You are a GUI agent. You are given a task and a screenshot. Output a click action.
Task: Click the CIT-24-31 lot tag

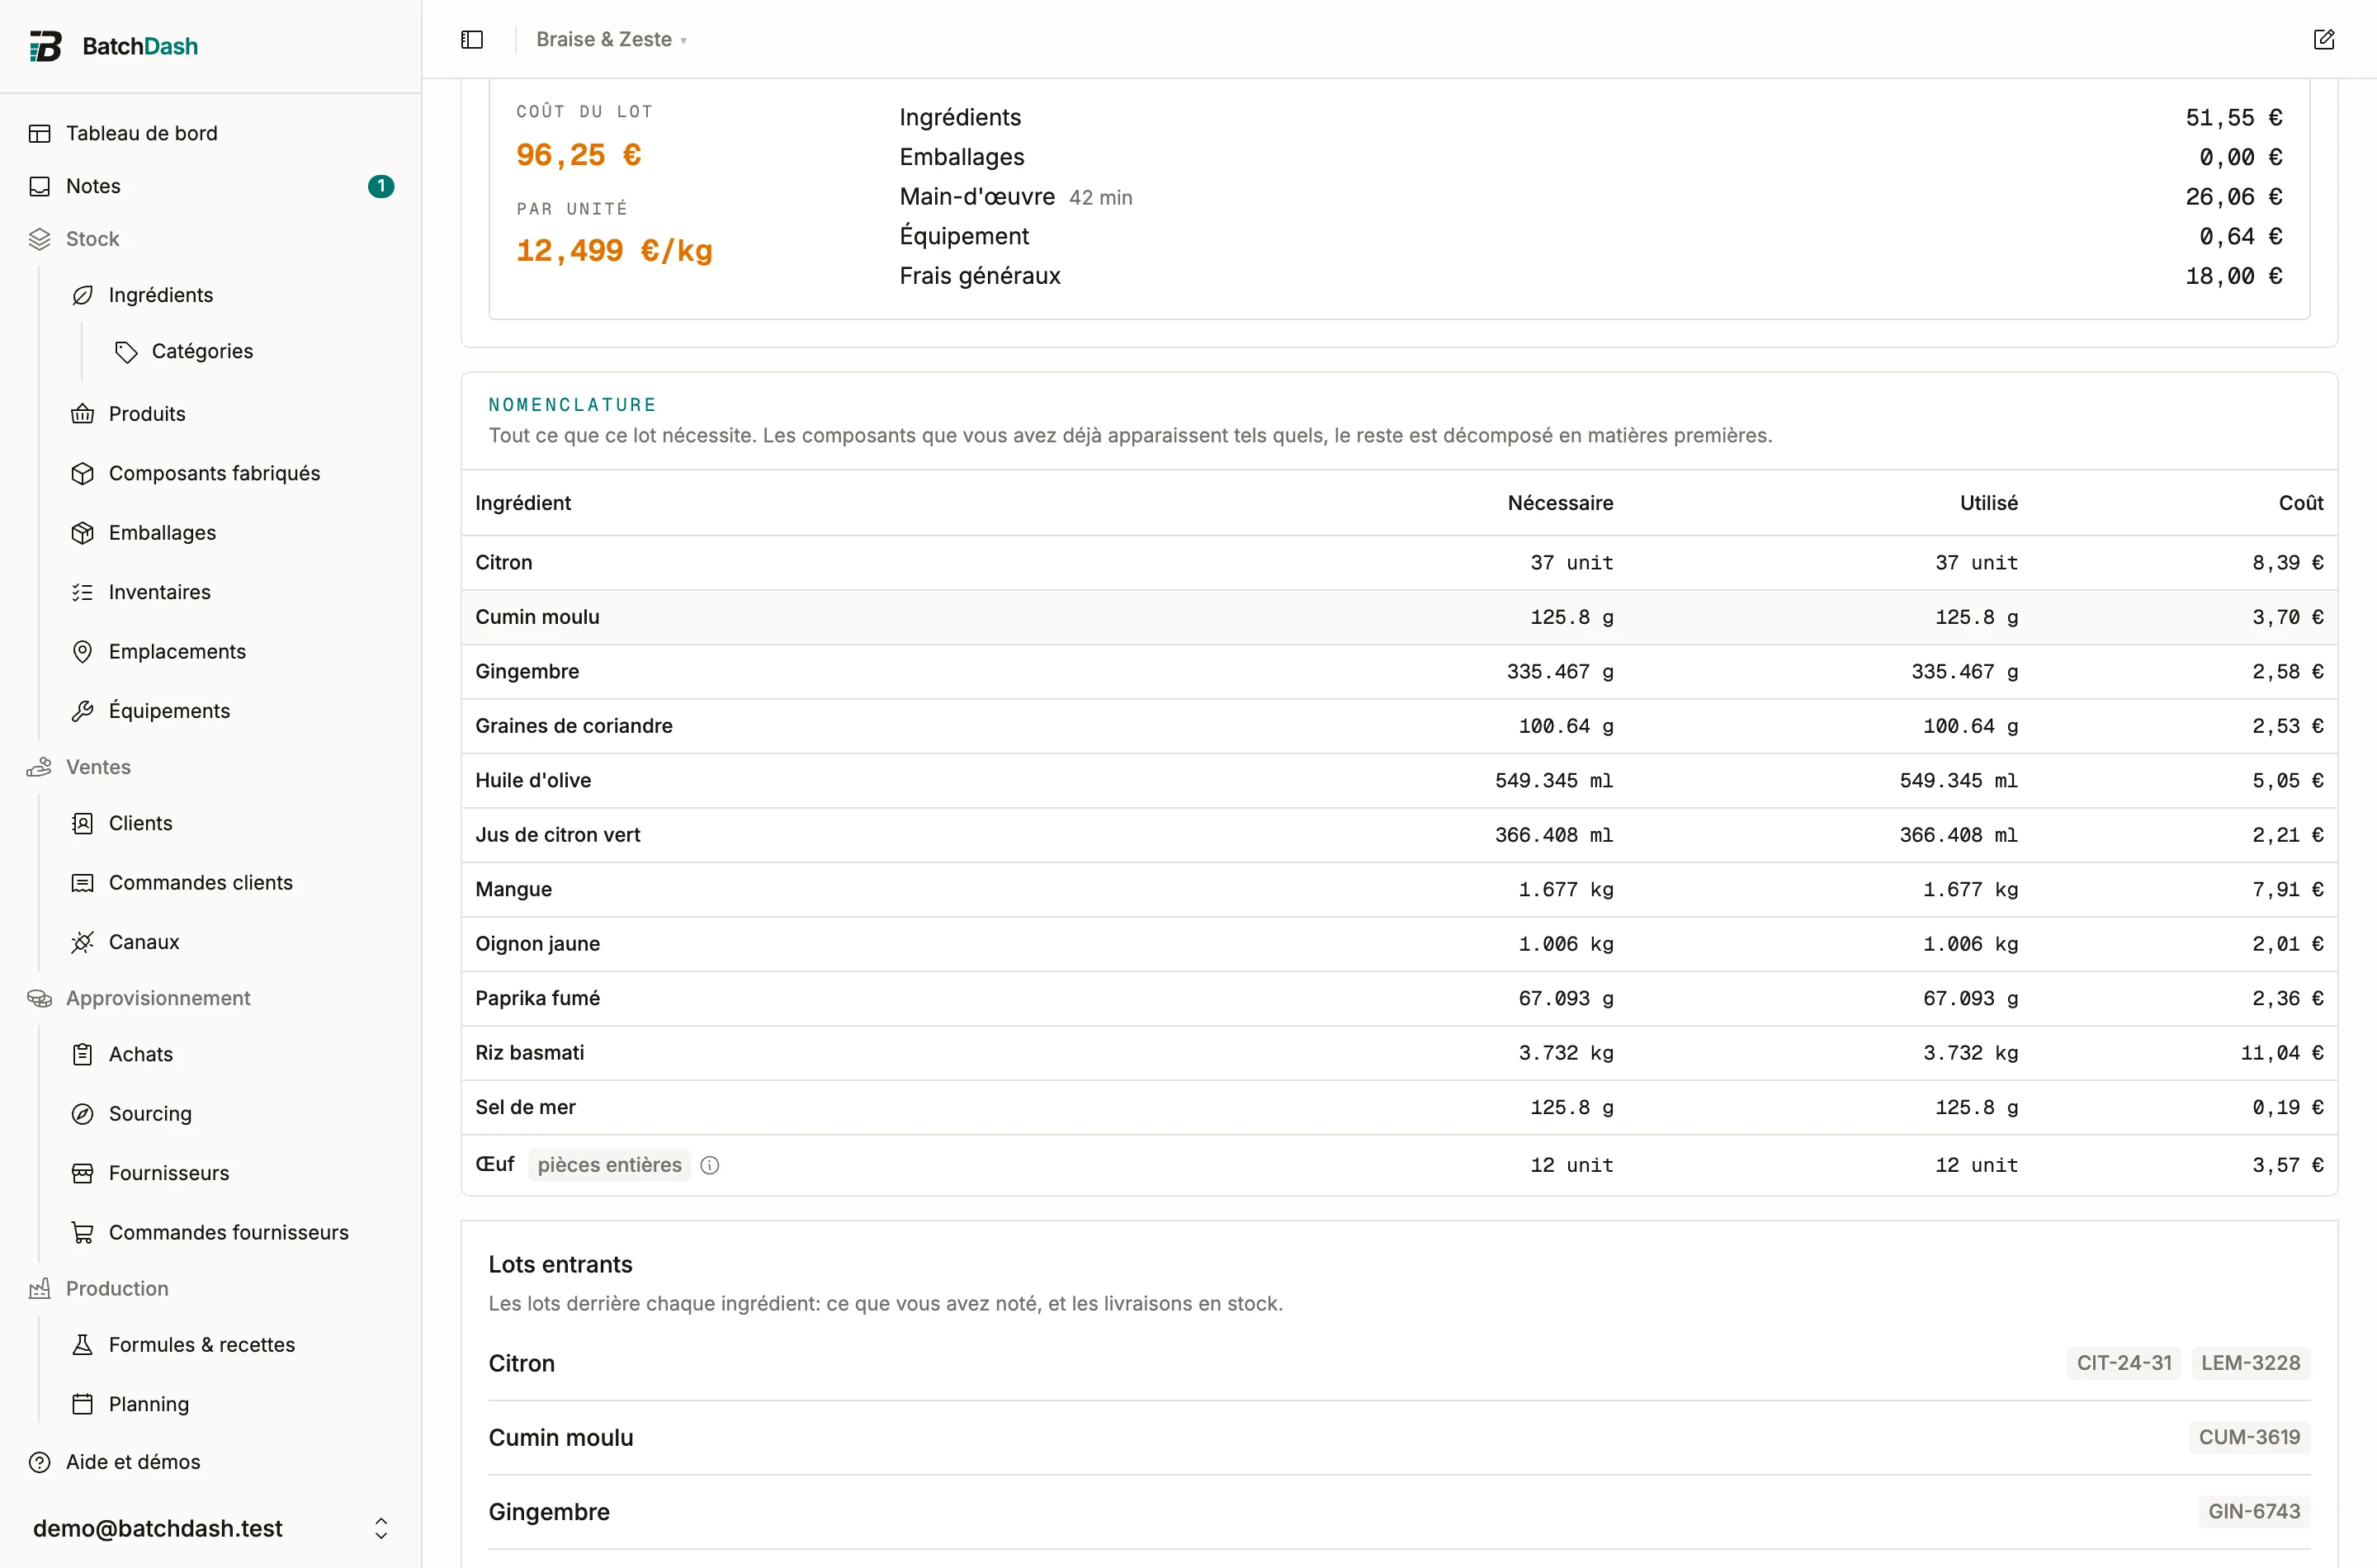tap(2124, 1363)
